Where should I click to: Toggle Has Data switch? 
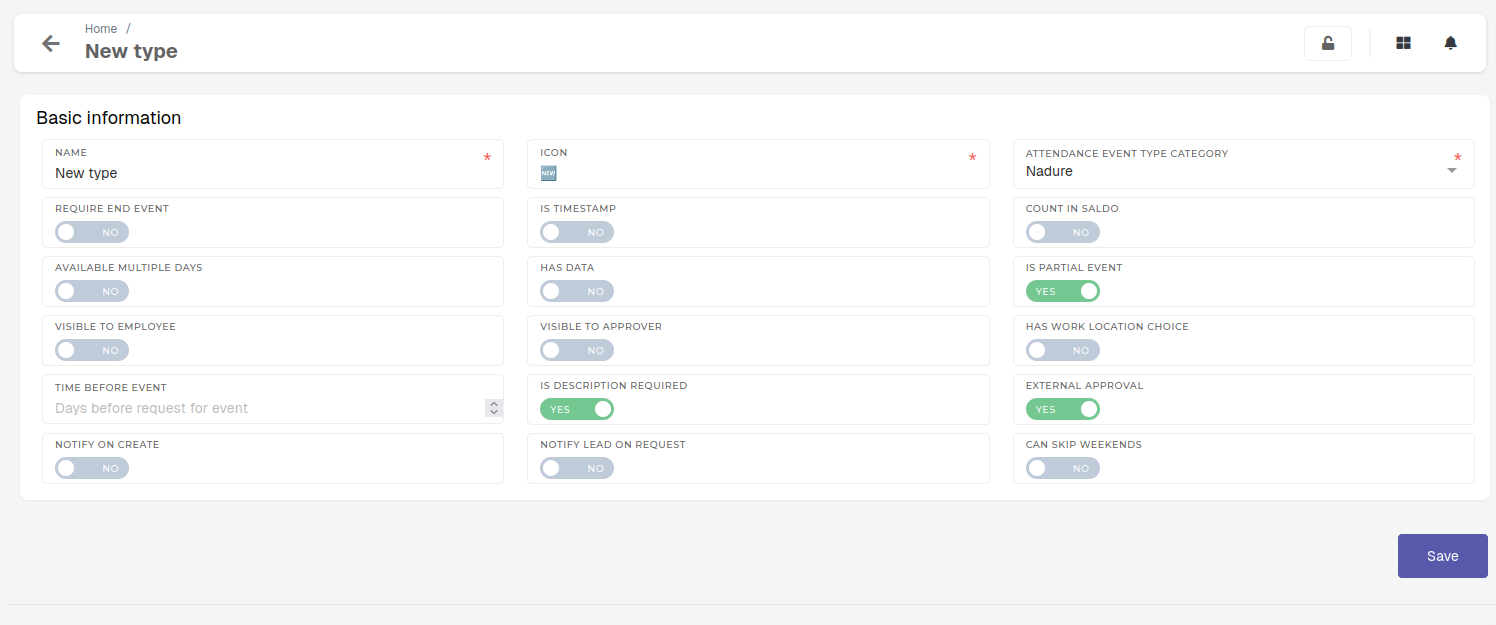577,291
